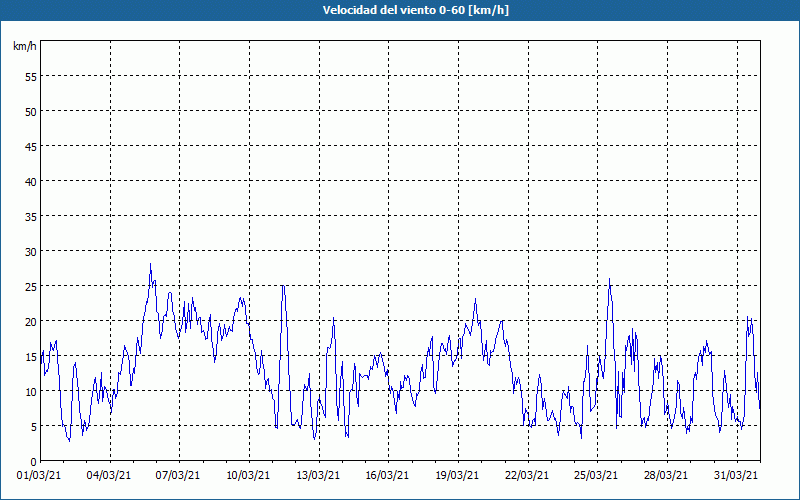Click the y-axis value '35'

[x=31, y=216]
